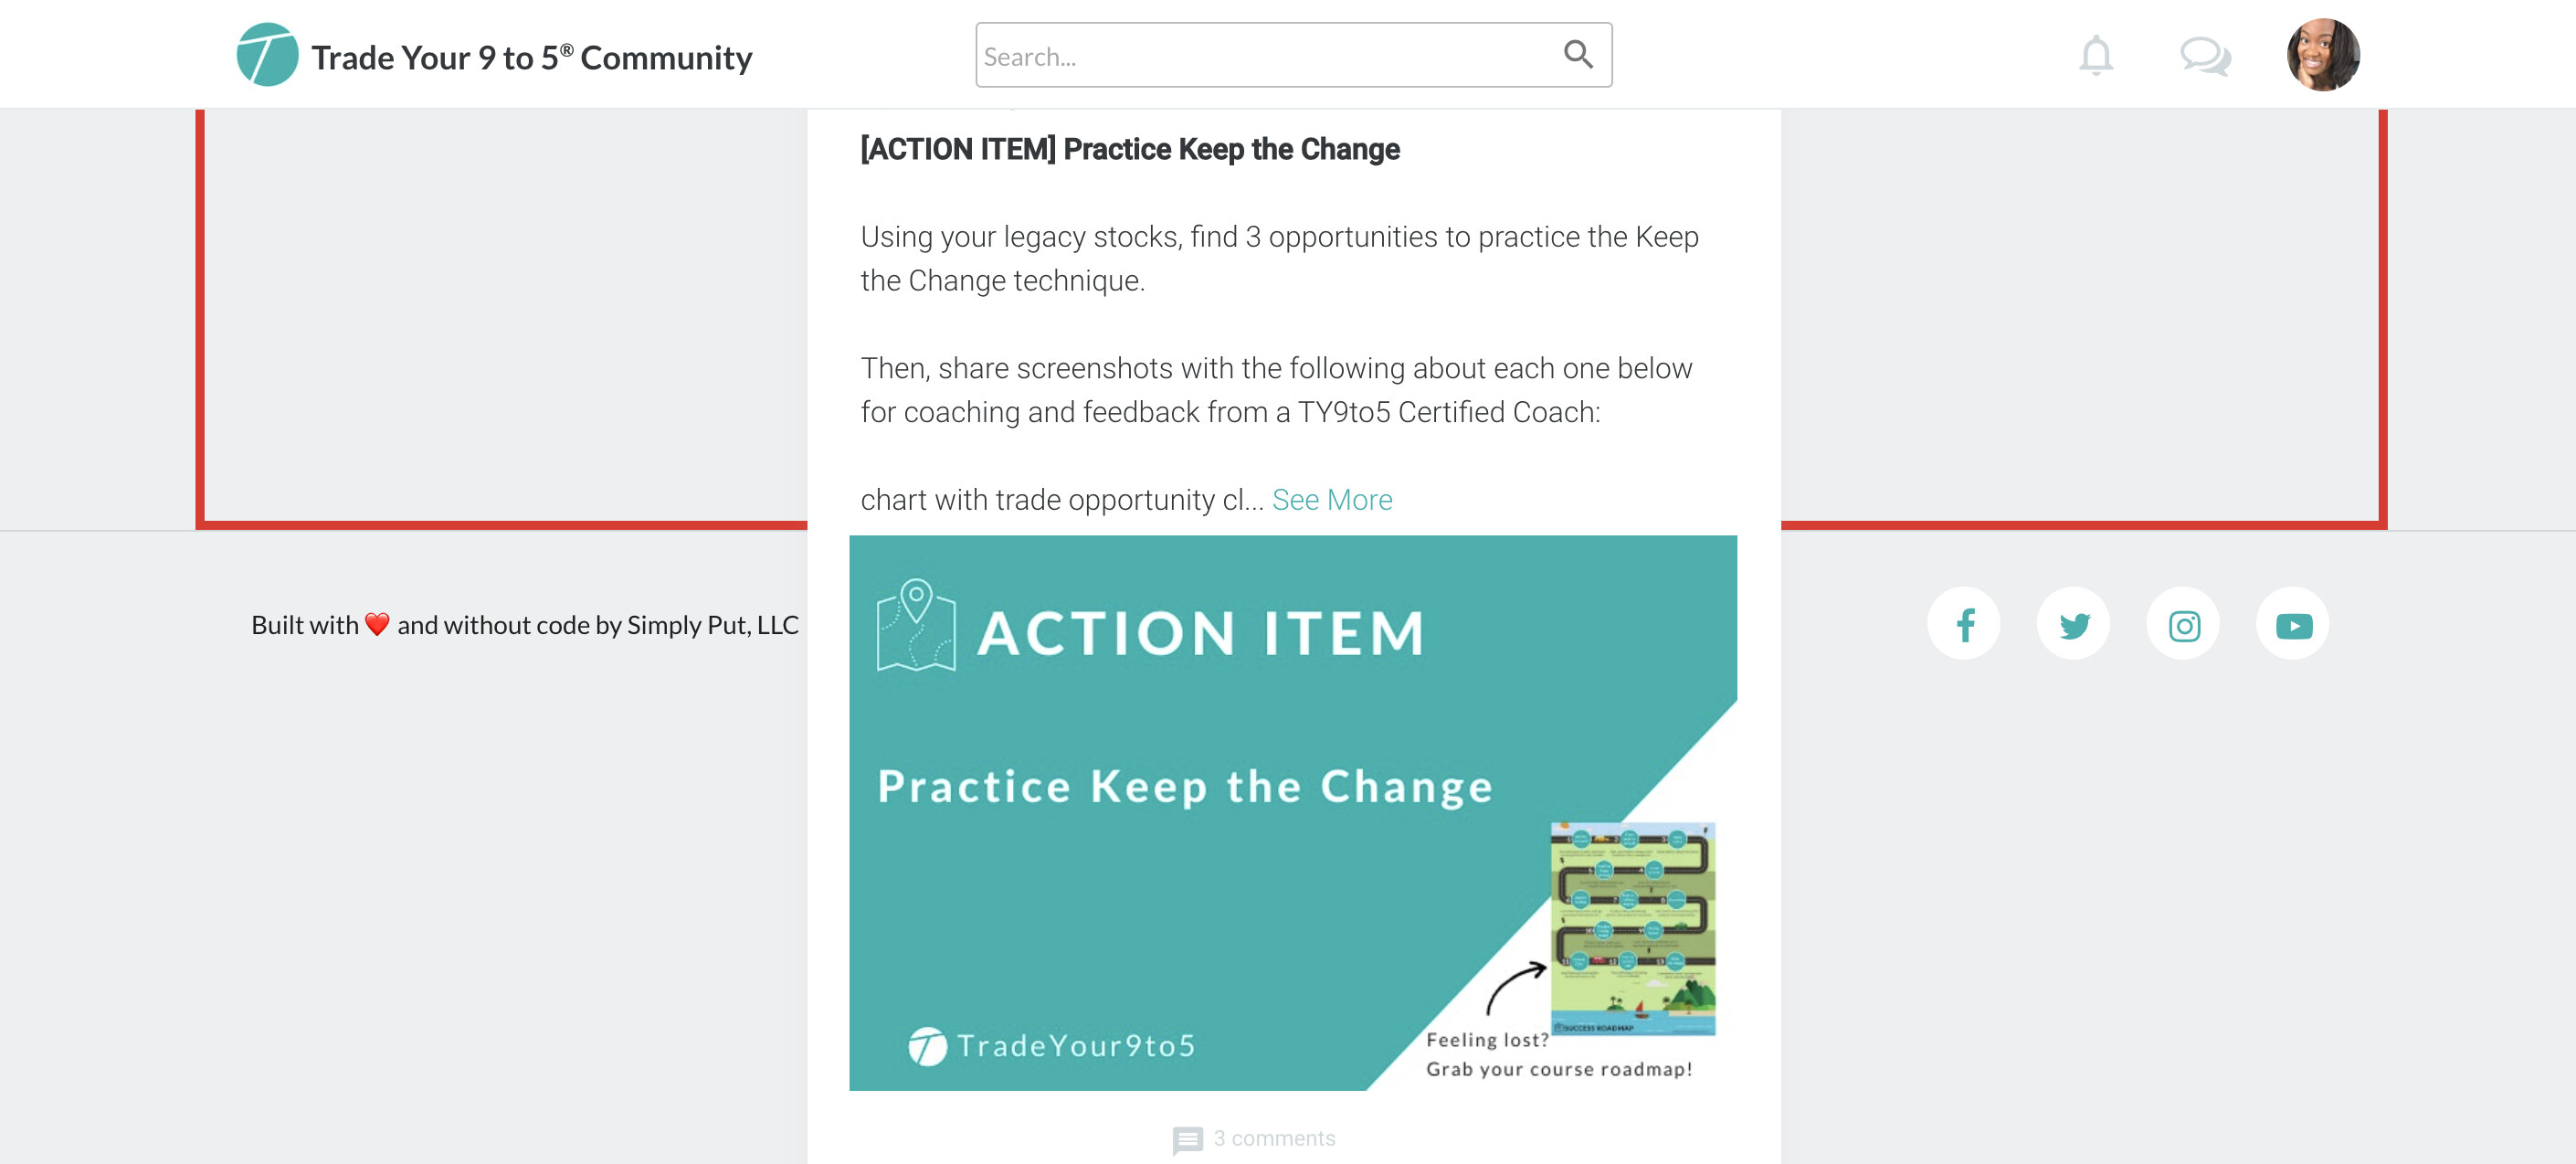The height and width of the screenshot is (1164, 2576).
Task: Visit the Twitter profile icon
Action: 2073,625
